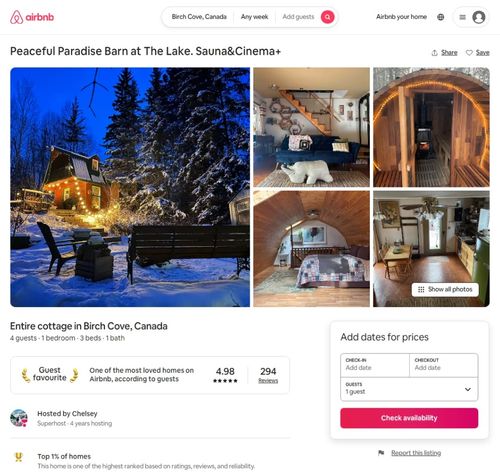Select the Checkout date field
This screenshot has height=474, width=500.
[x=444, y=365]
